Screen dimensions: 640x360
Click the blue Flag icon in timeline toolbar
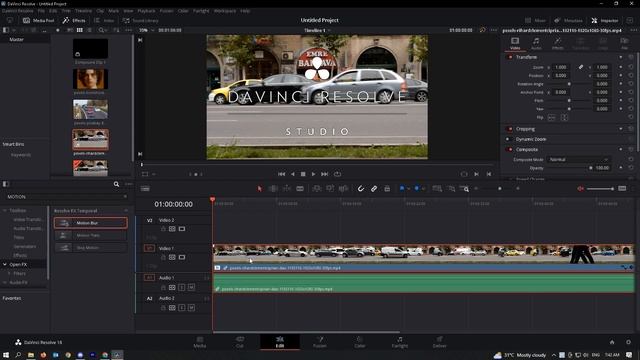point(402,189)
